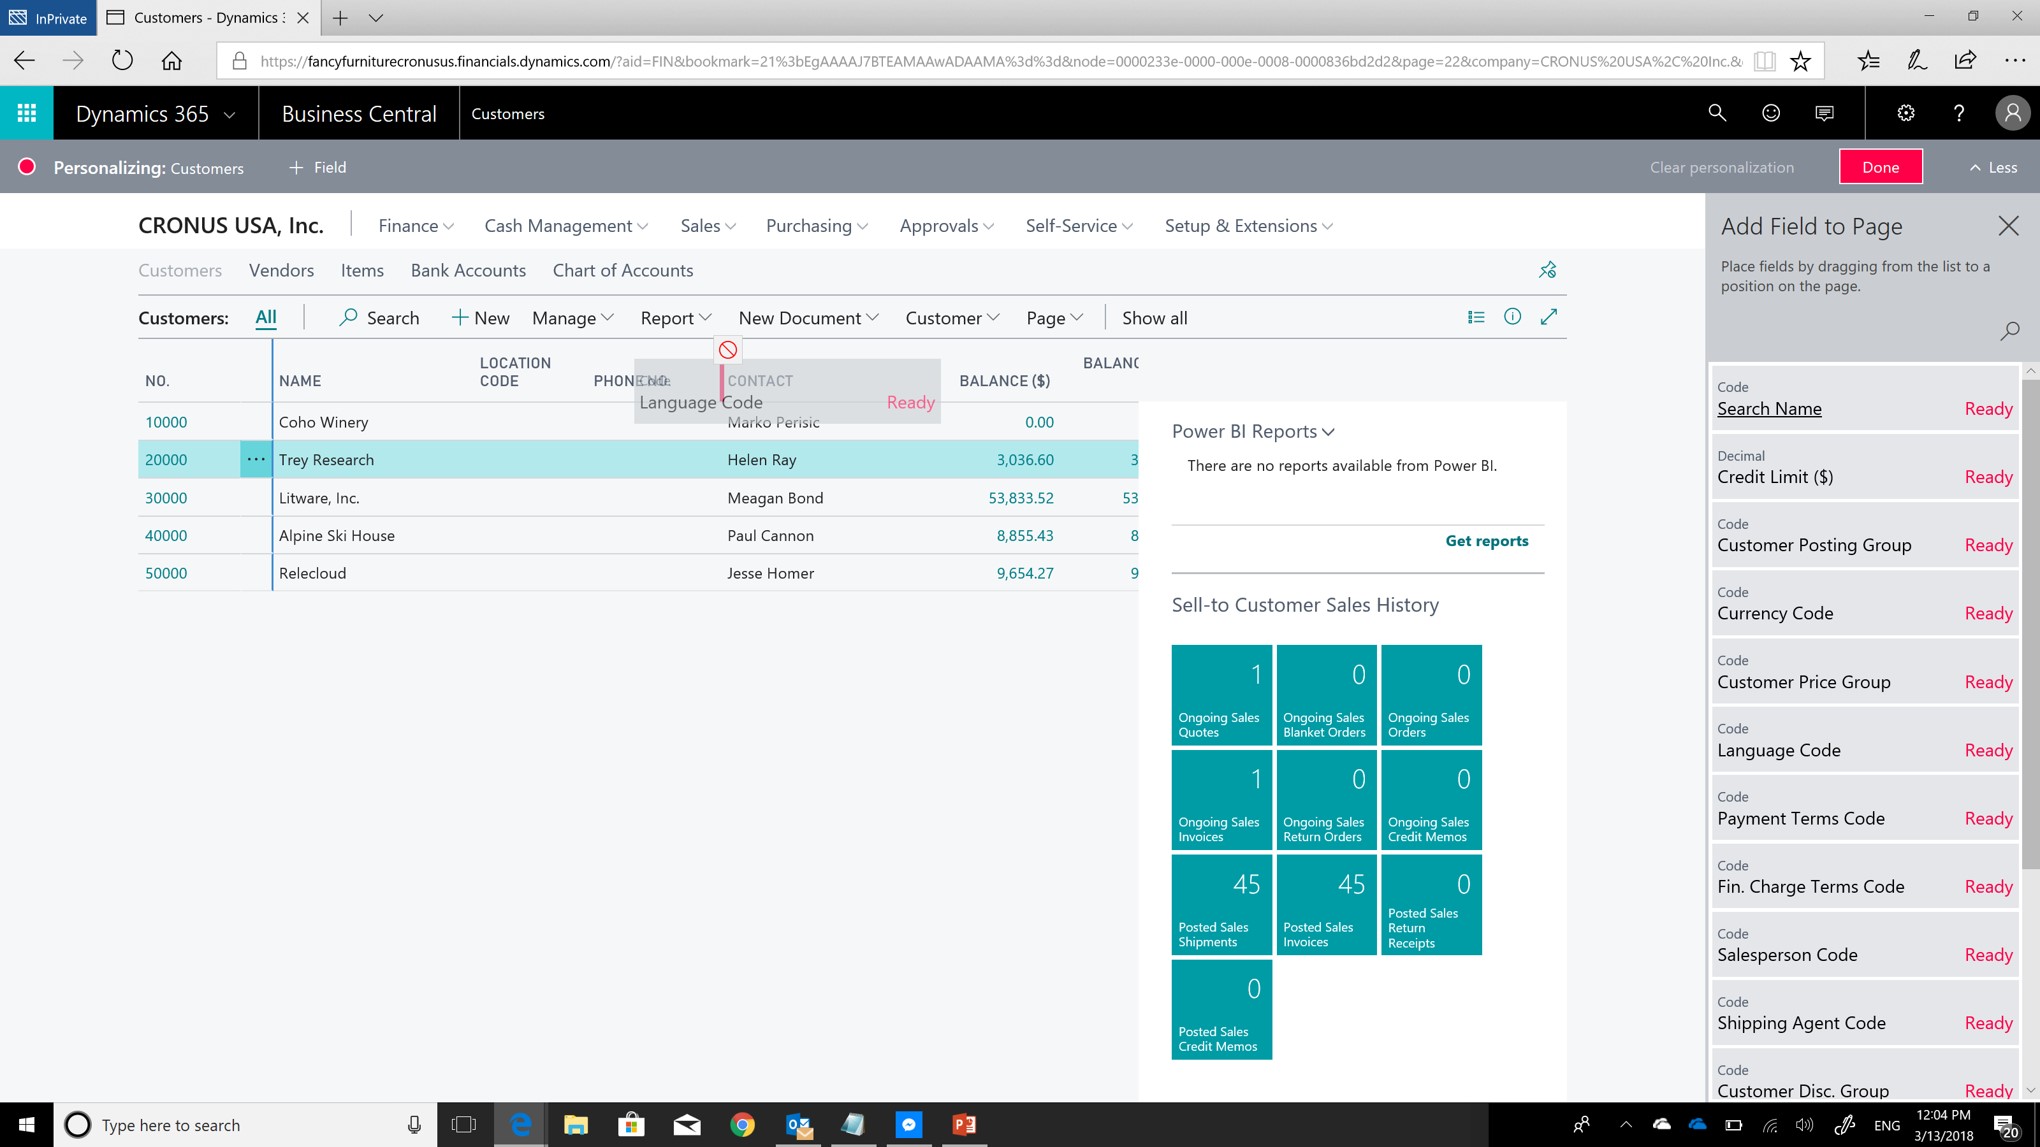Image resolution: width=2040 pixels, height=1147 pixels.
Task: Open the browser favorites hub
Action: tap(1869, 61)
